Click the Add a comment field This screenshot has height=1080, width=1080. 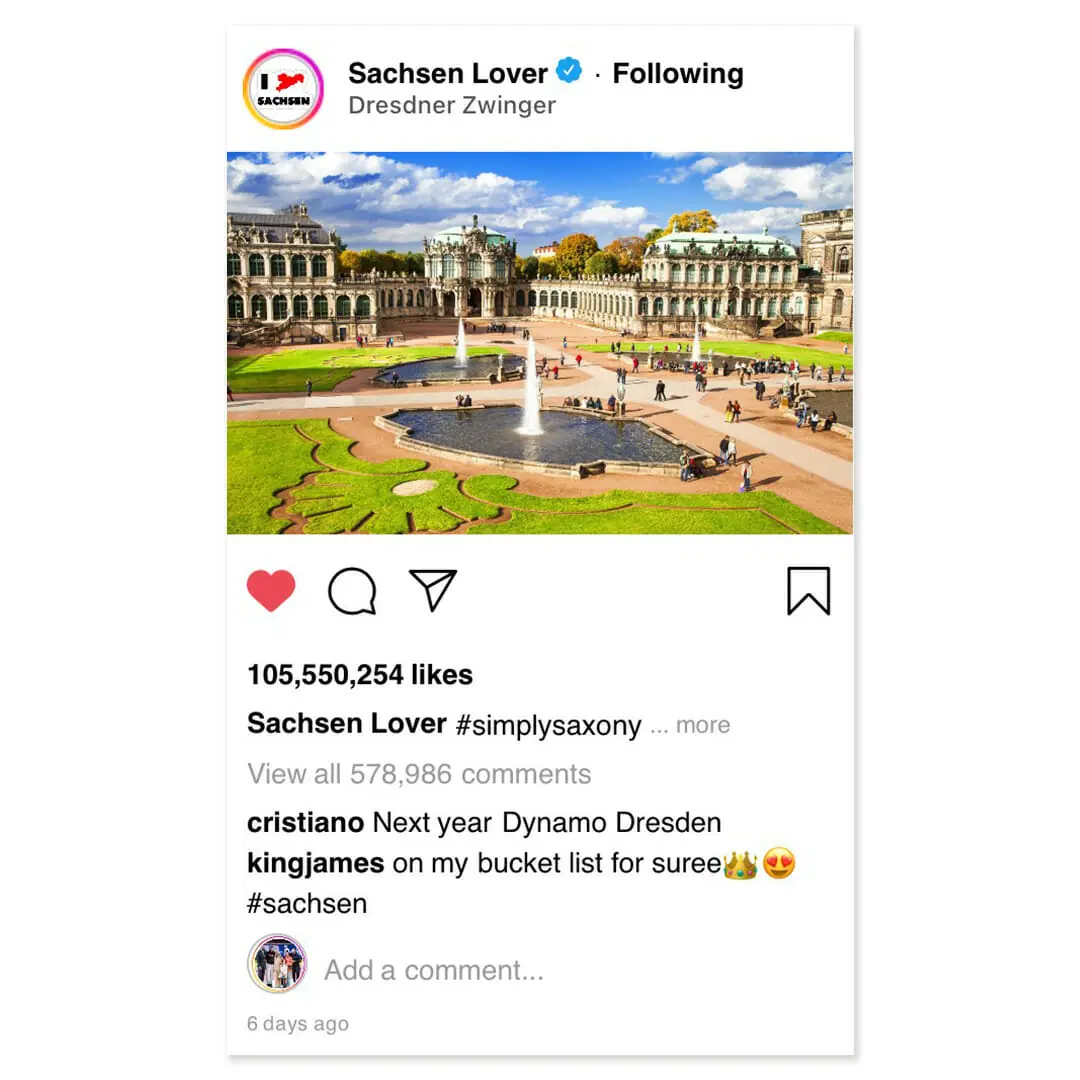(x=434, y=970)
